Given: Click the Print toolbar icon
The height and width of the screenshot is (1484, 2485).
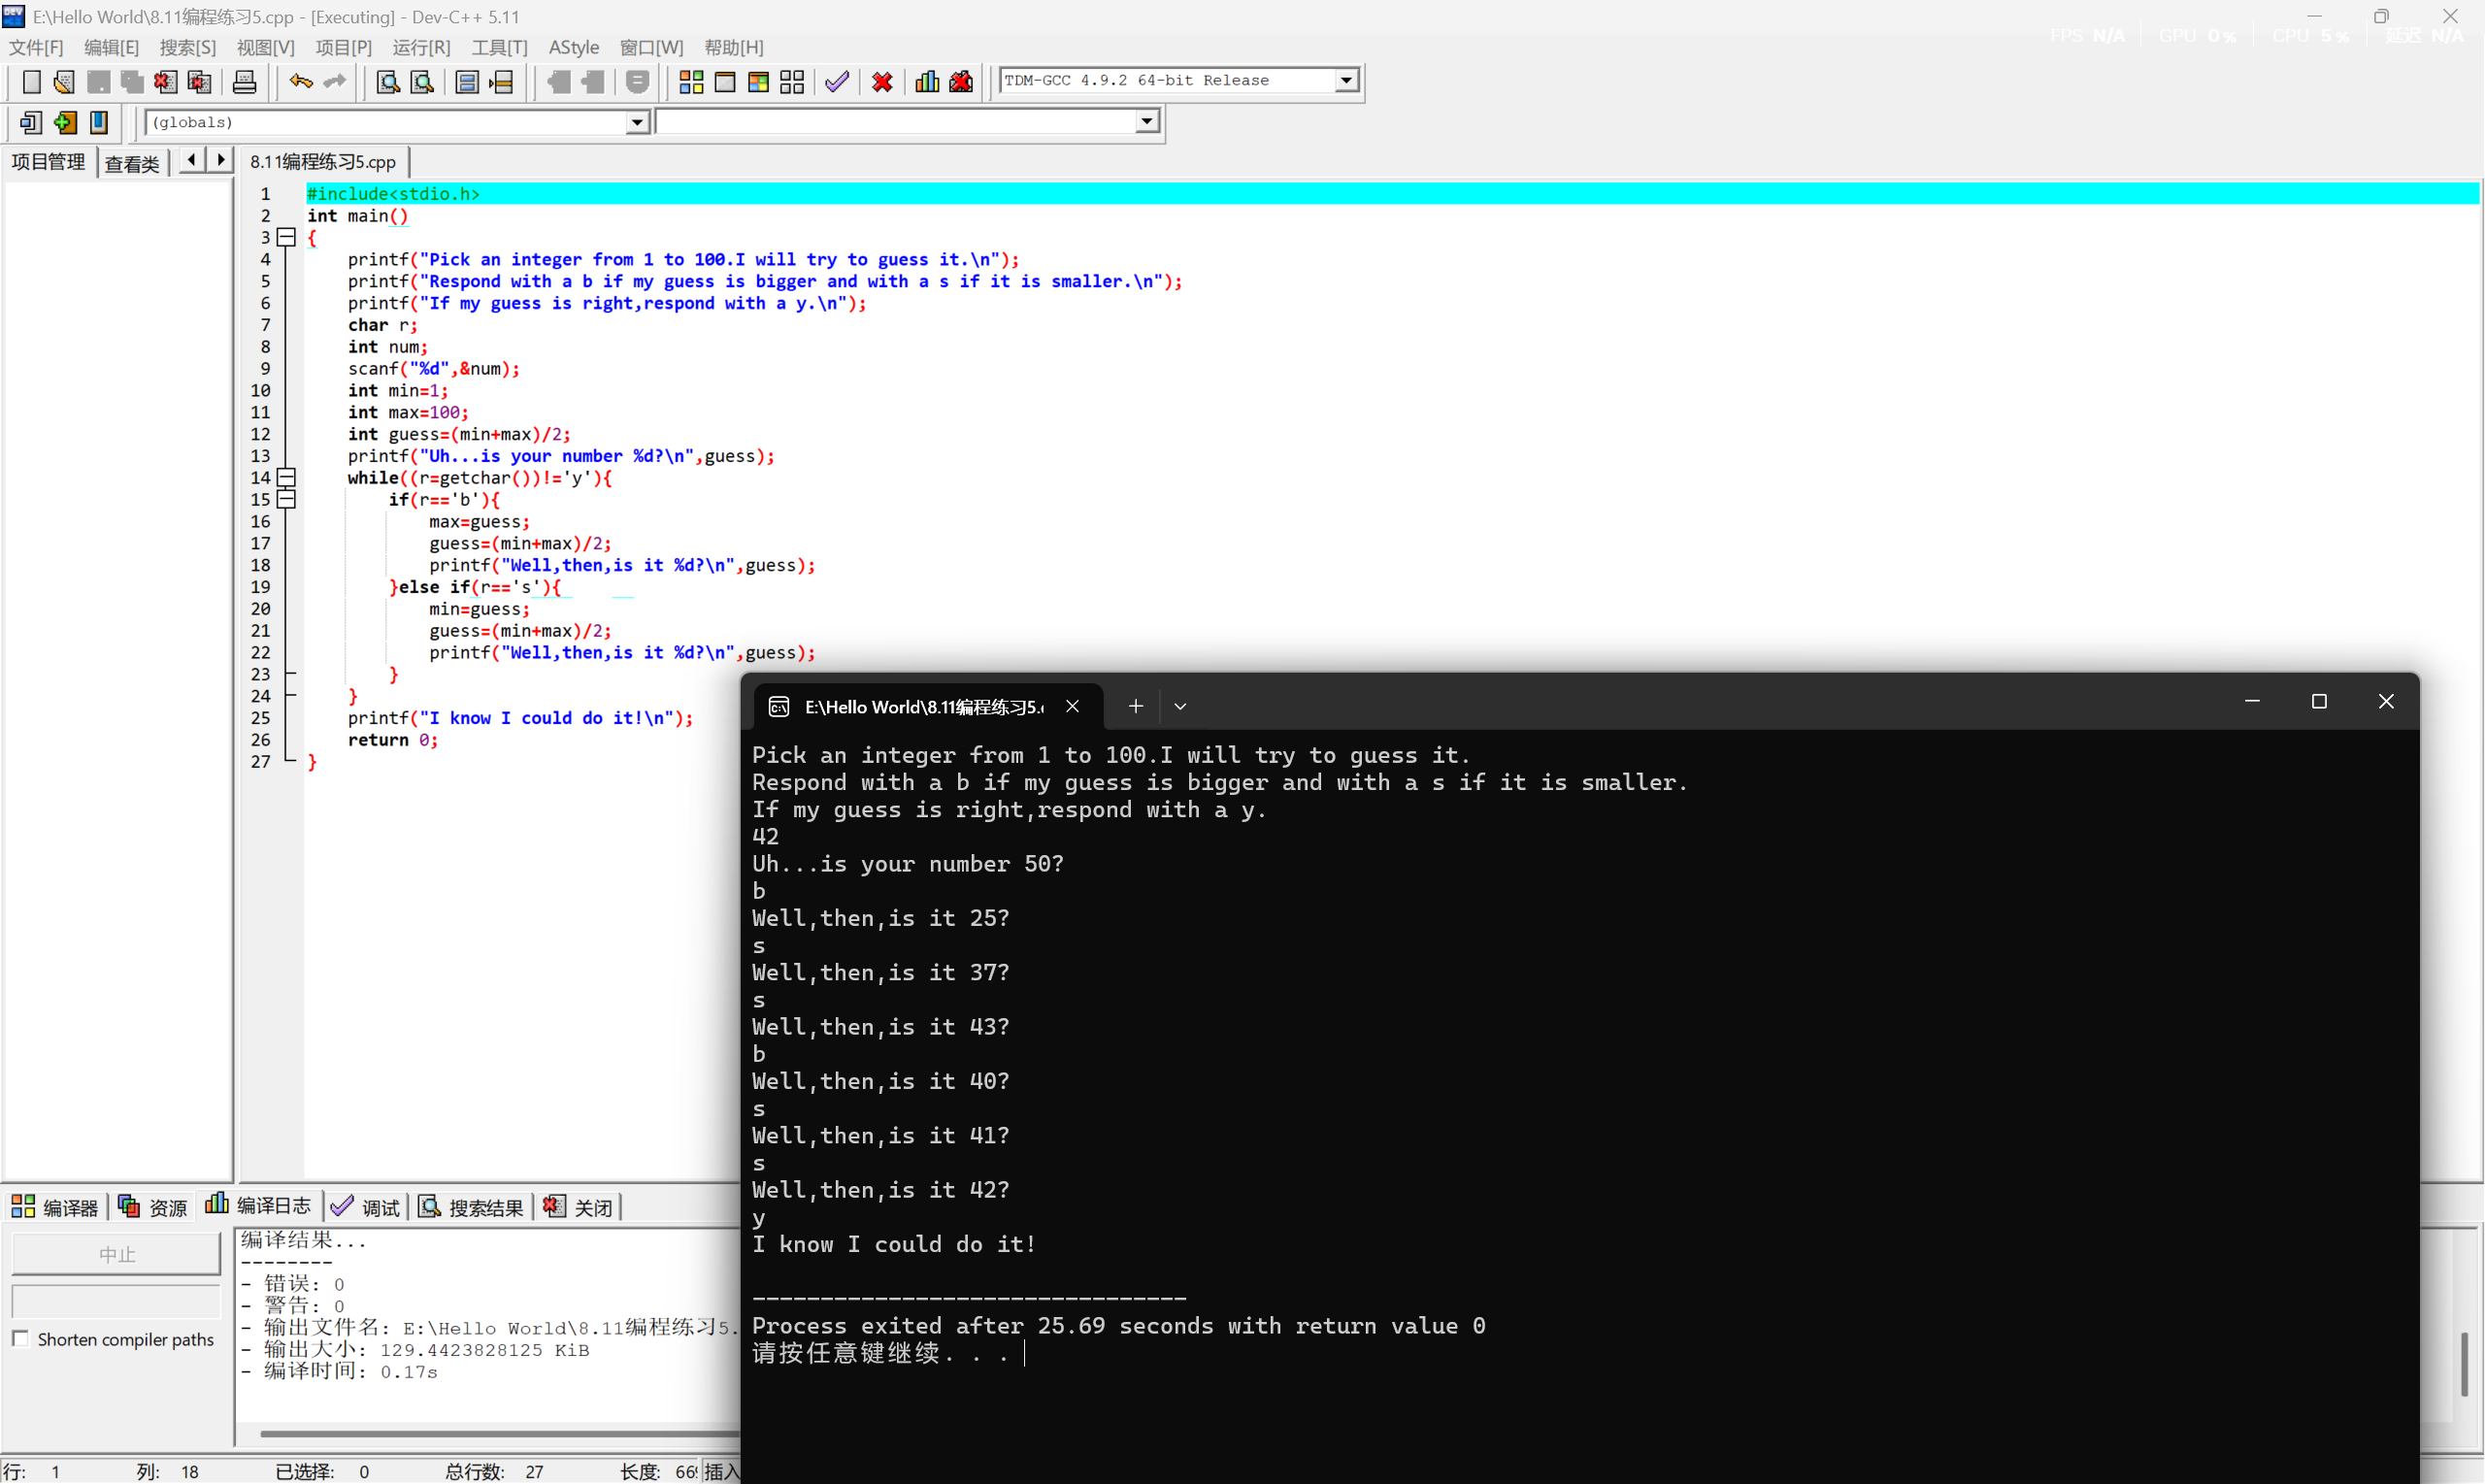Looking at the screenshot, I should [x=244, y=82].
